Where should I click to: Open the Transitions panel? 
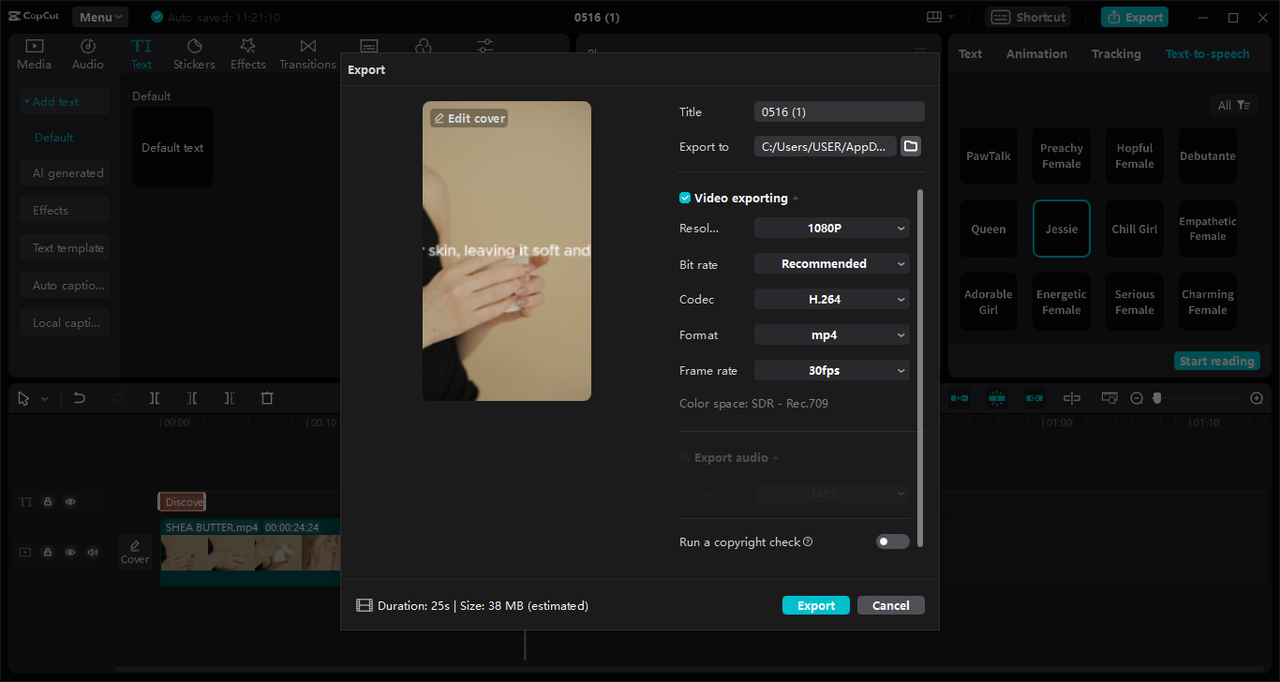[308, 53]
